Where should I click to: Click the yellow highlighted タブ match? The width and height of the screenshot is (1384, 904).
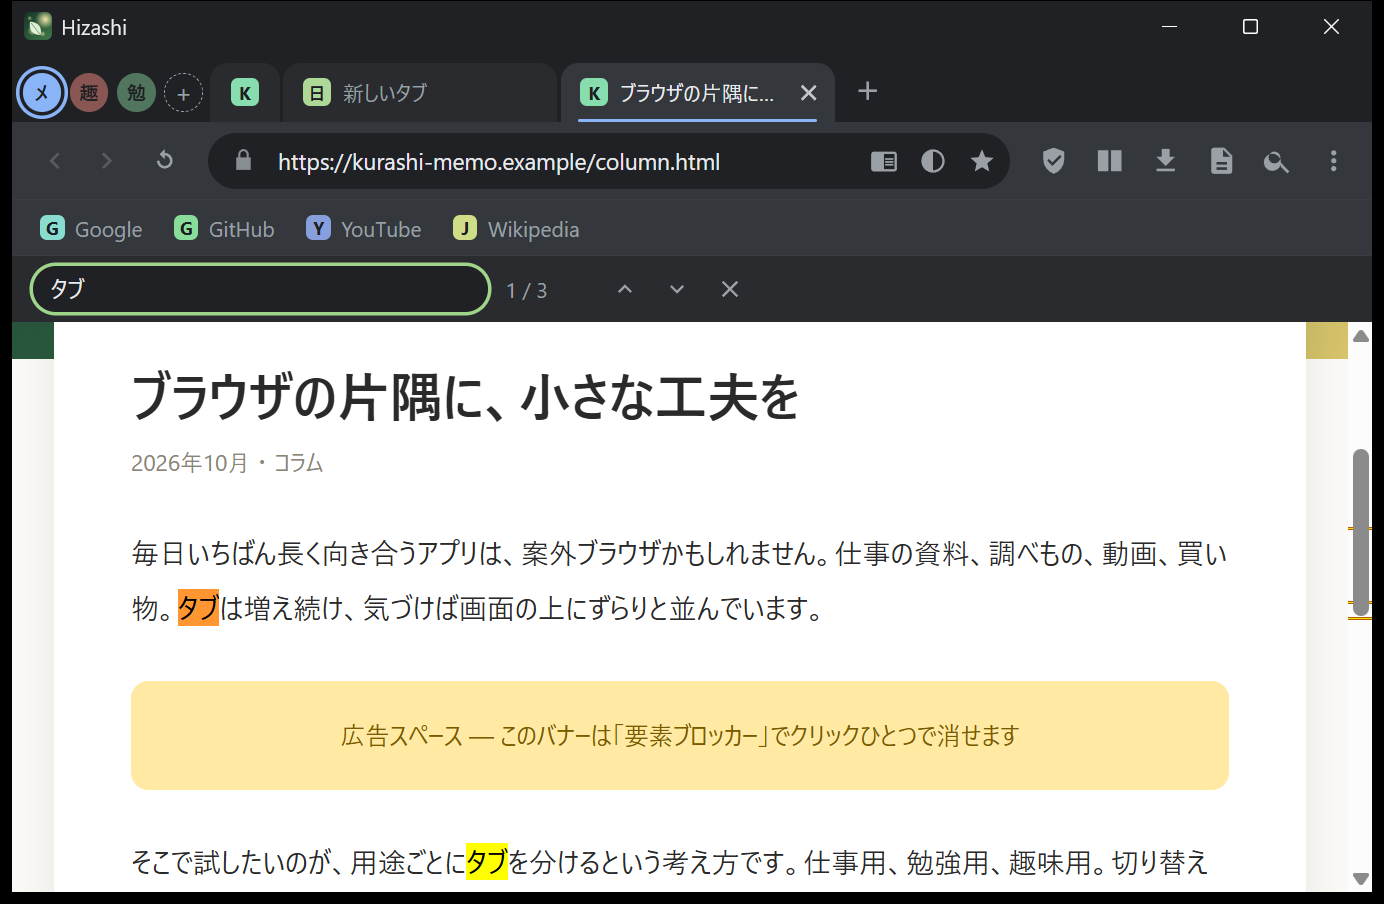click(487, 862)
